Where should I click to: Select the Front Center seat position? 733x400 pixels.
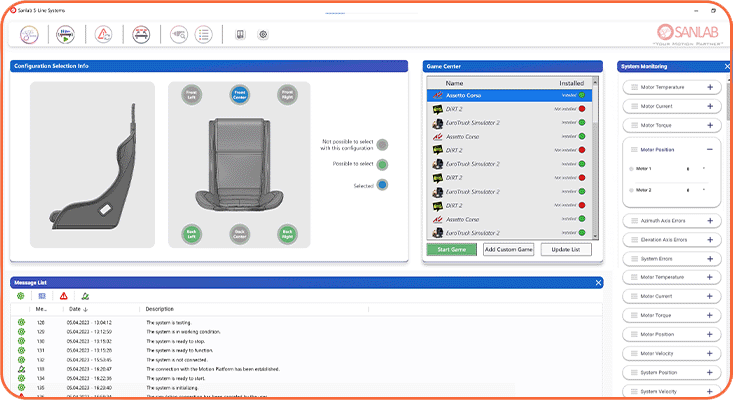pos(239,95)
